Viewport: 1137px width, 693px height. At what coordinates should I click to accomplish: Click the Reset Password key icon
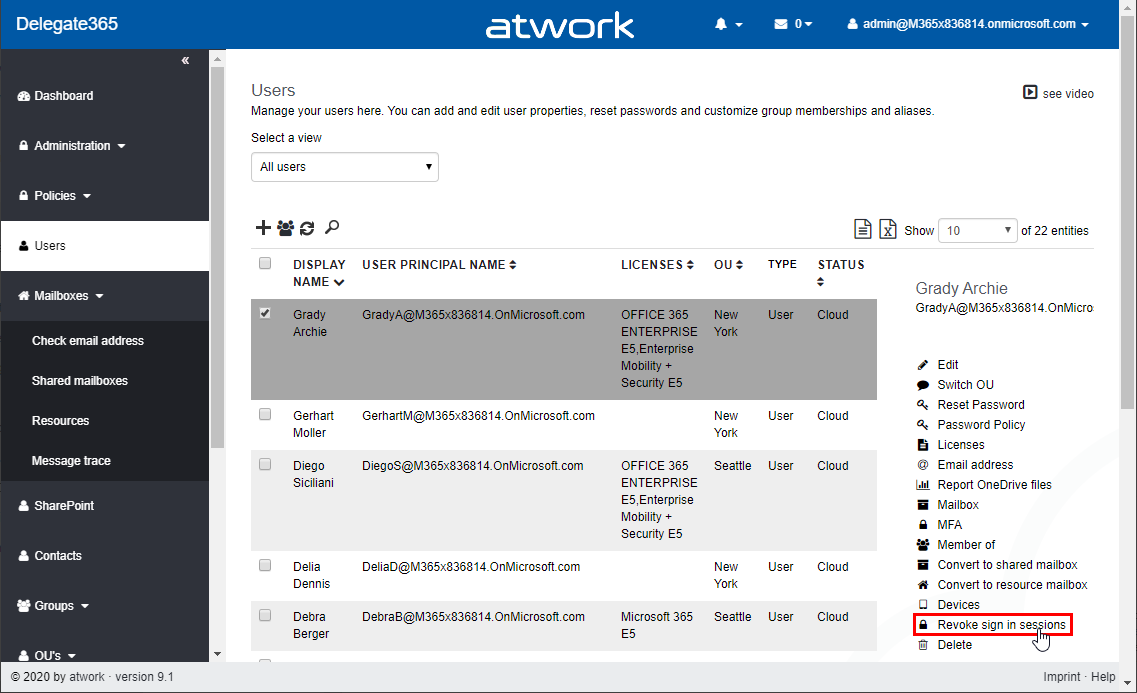[922, 404]
